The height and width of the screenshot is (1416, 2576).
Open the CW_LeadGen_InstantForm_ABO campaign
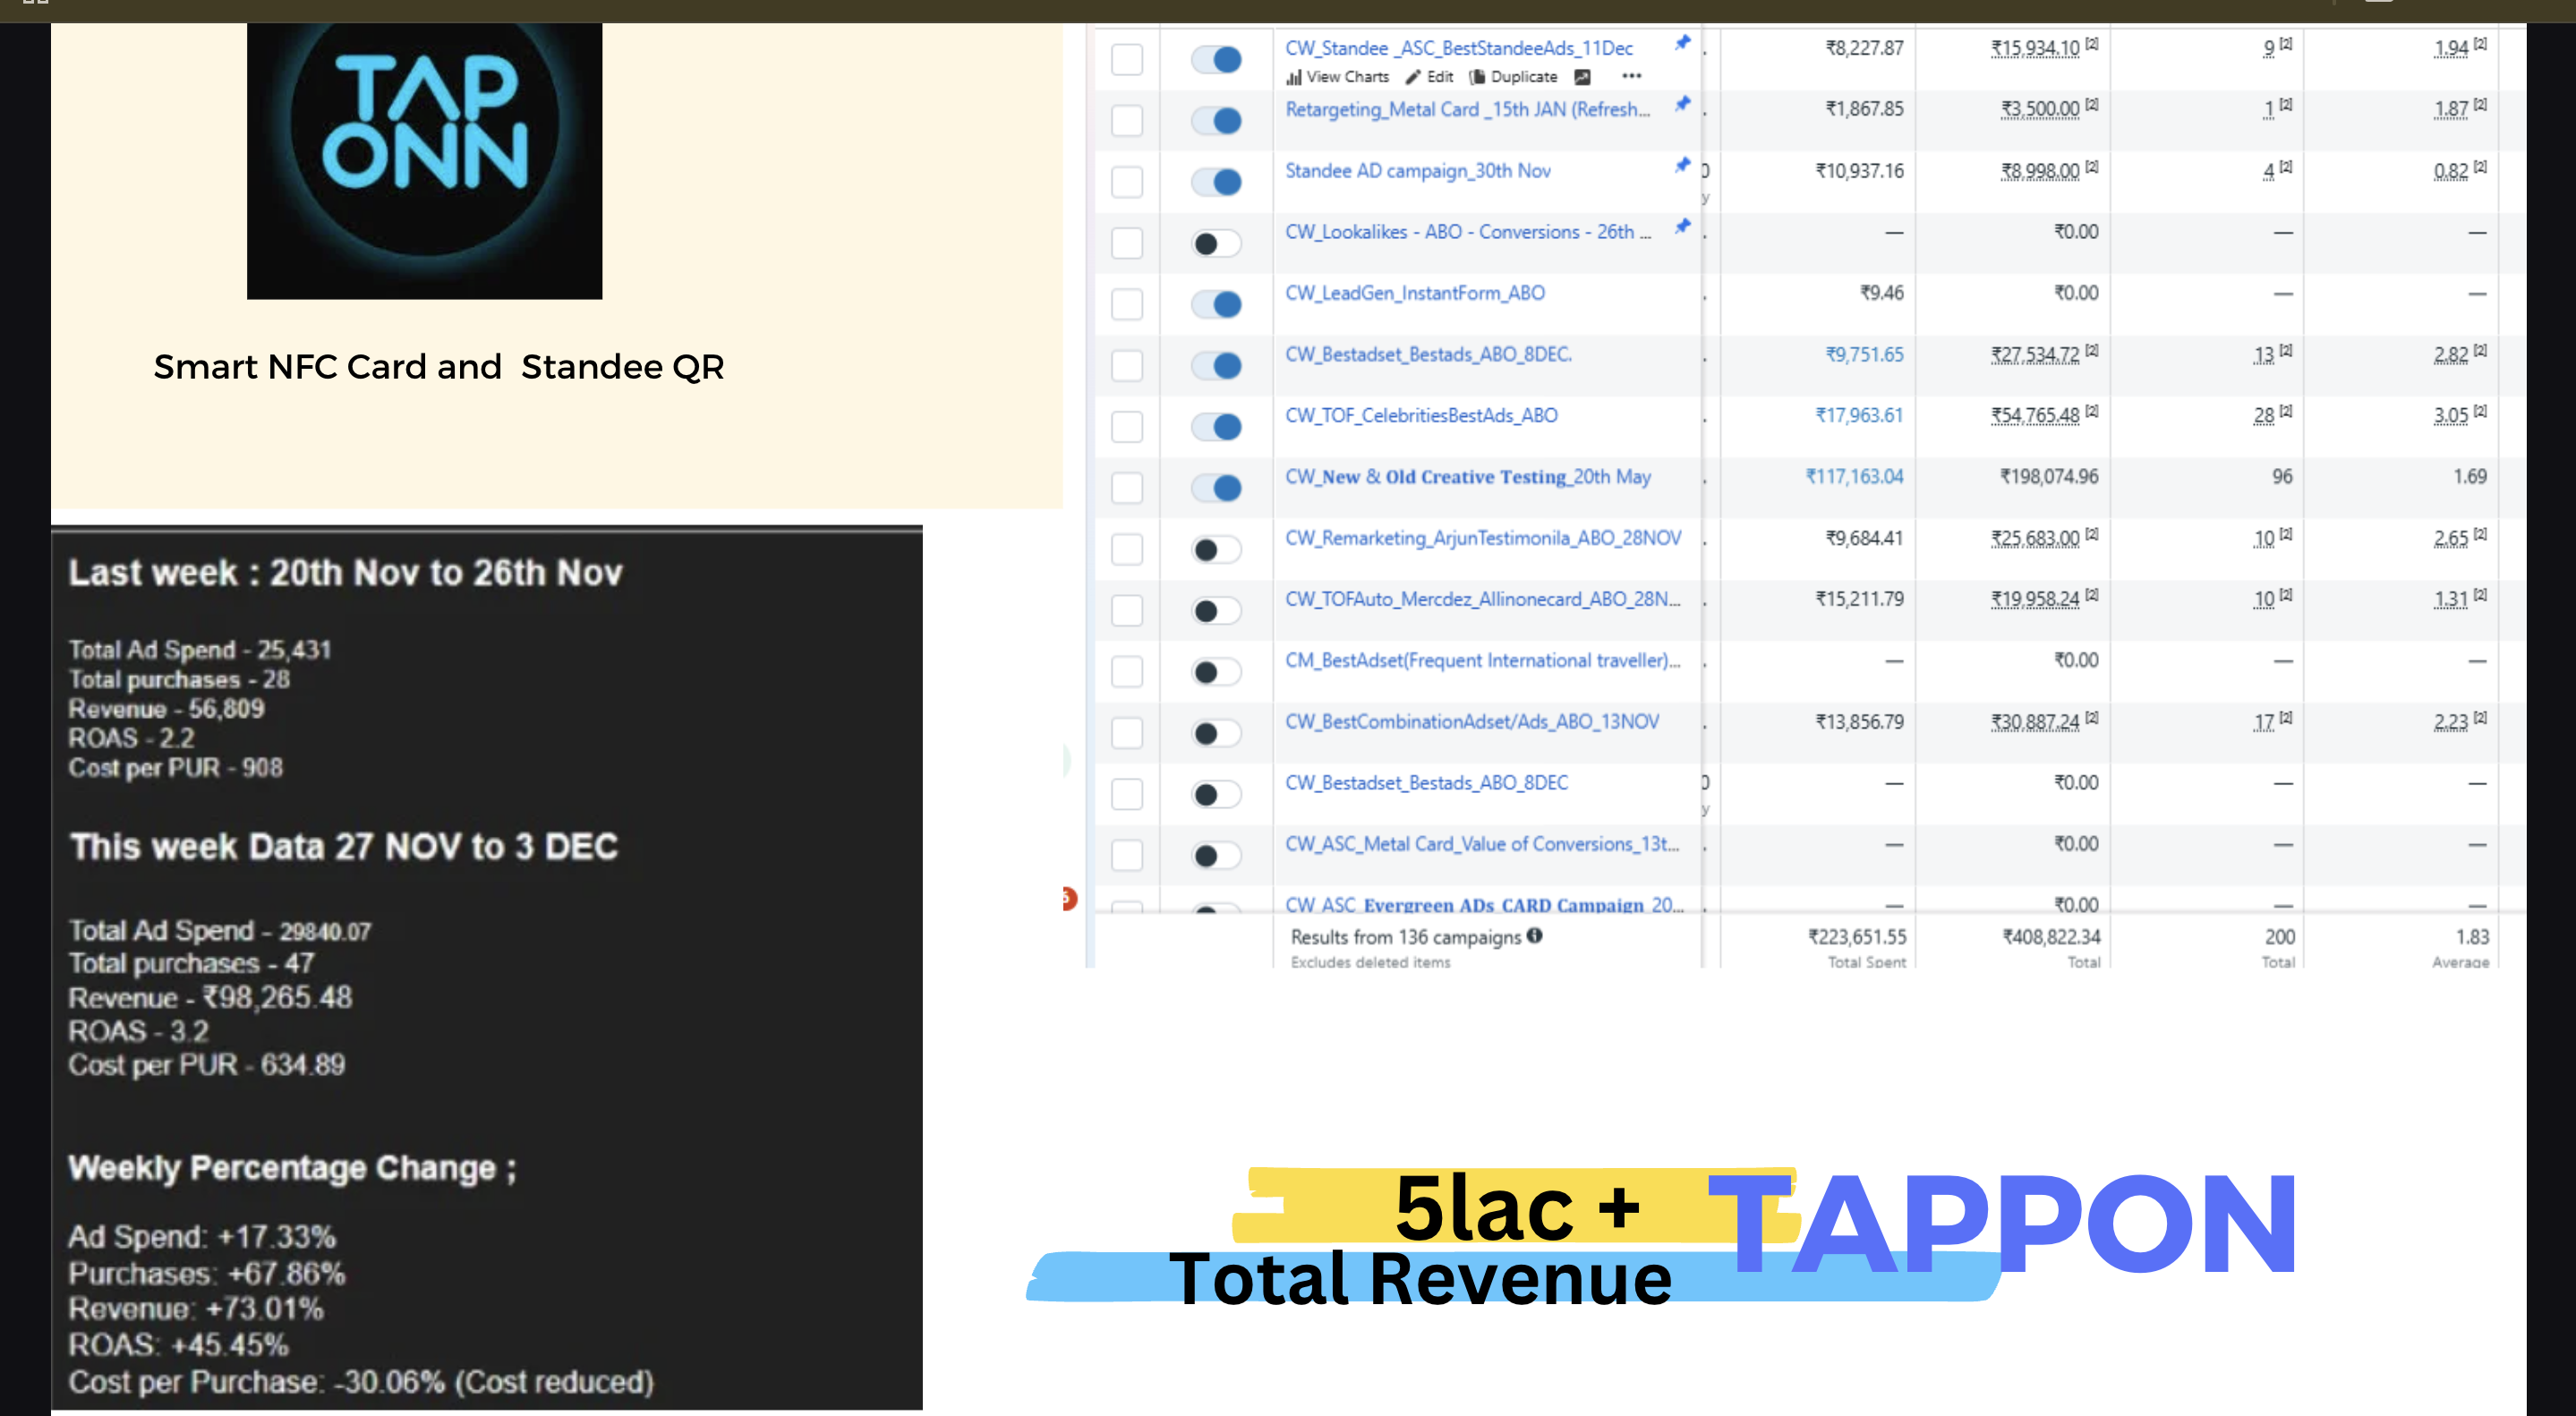pos(1415,293)
